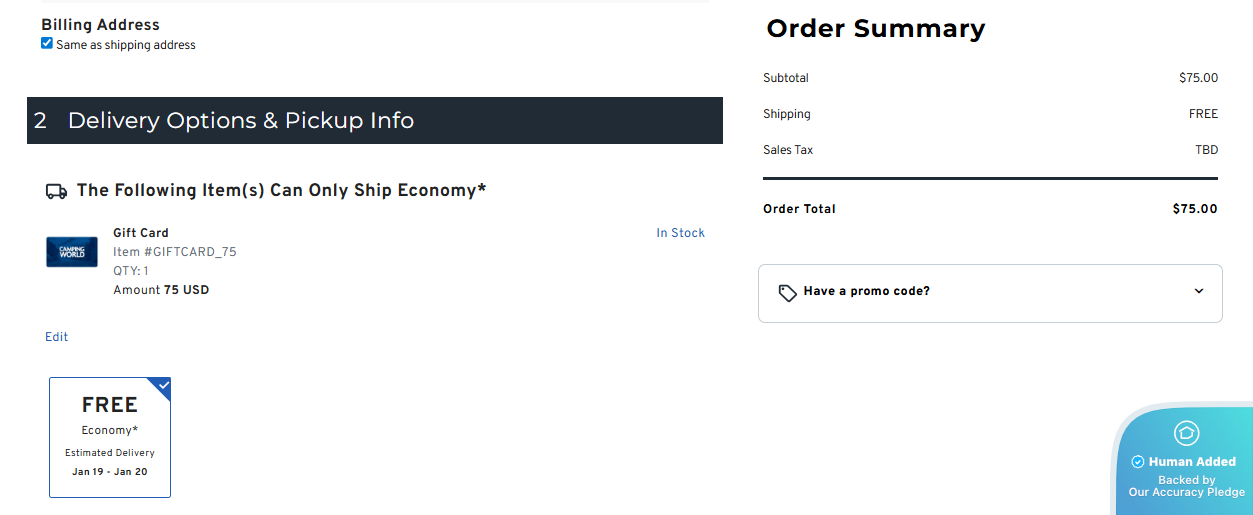Expand the promo code chevron arrow
1253x515 pixels.
tap(1199, 292)
